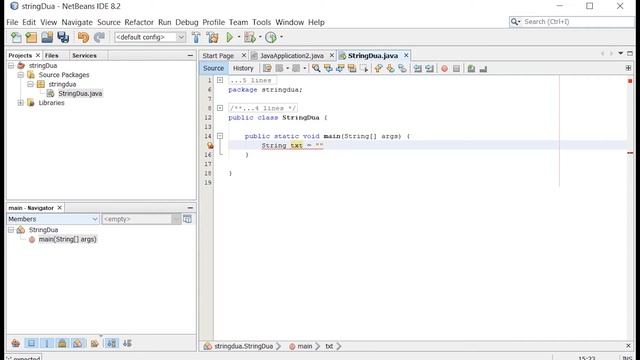Click the Last Edit icon in editor toolbar
Viewport: 640px width, 360px height.
click(267, 69)
